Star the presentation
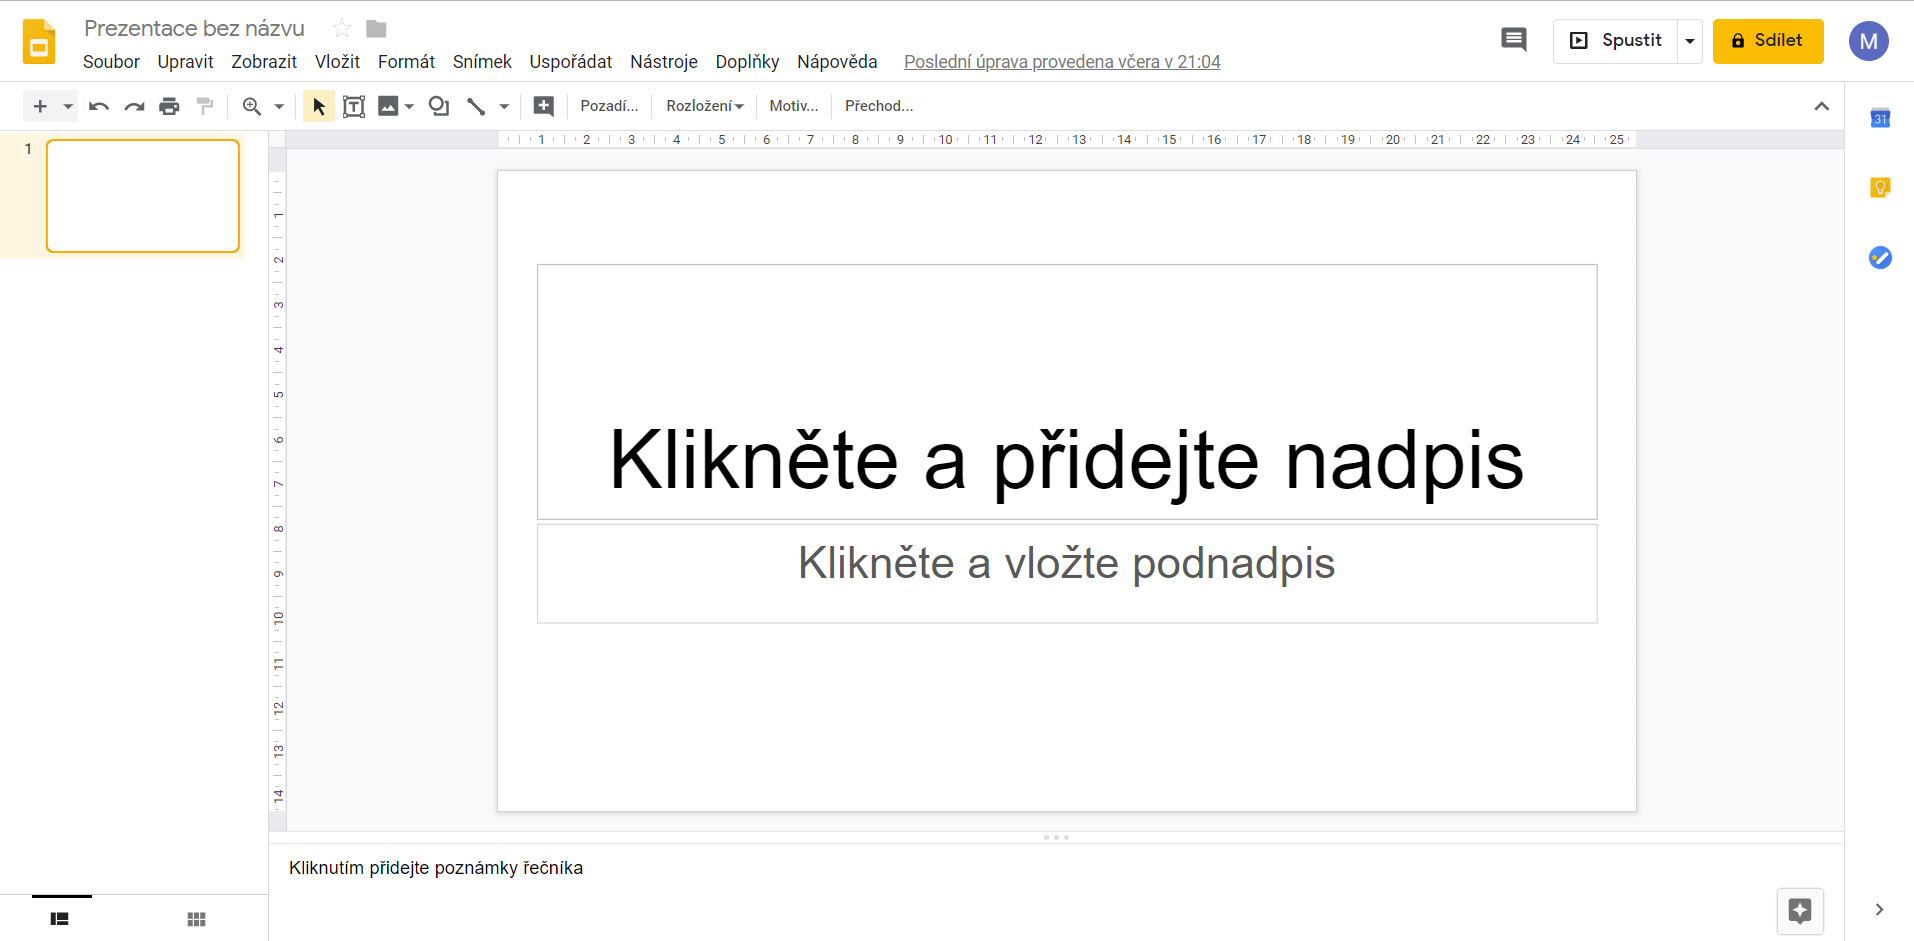 coord(340,28)
